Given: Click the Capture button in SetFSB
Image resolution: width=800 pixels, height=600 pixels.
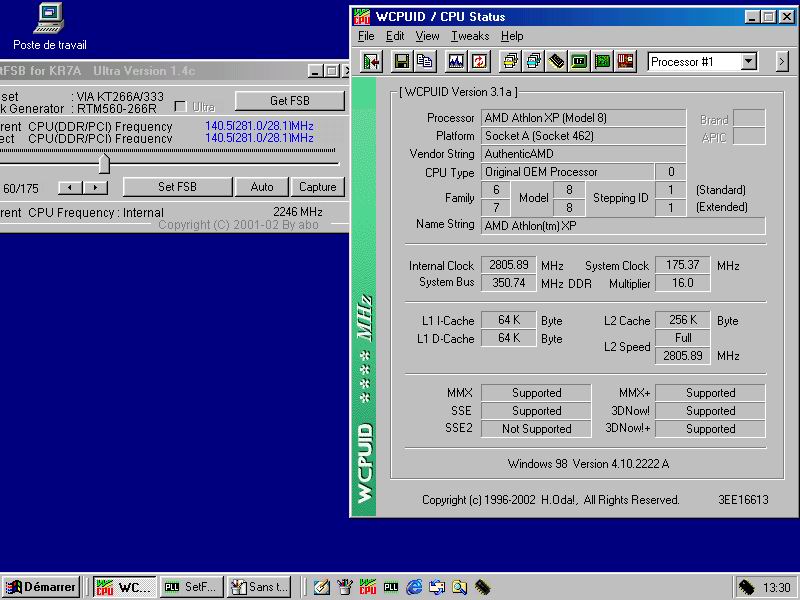Looking at the screenshot, I should [317, 187].
